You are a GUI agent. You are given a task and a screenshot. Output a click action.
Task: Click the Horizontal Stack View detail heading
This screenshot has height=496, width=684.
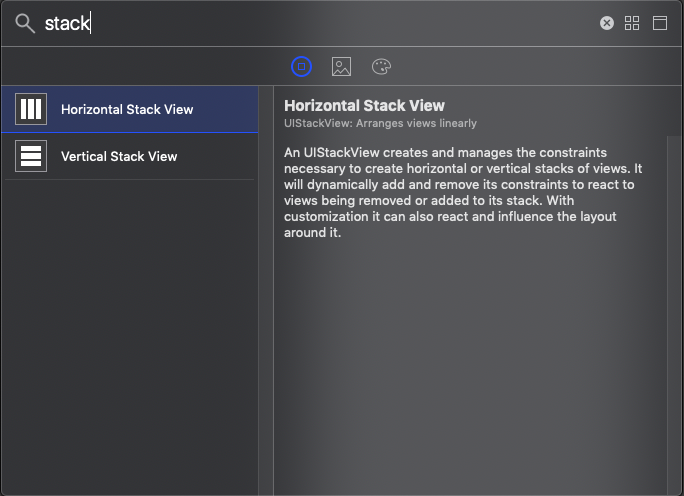[364, 105]
